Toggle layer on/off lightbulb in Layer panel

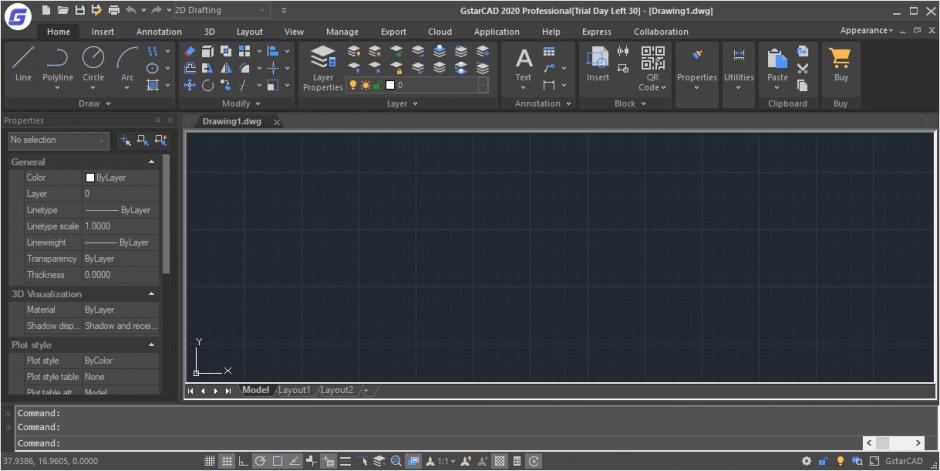353,85
